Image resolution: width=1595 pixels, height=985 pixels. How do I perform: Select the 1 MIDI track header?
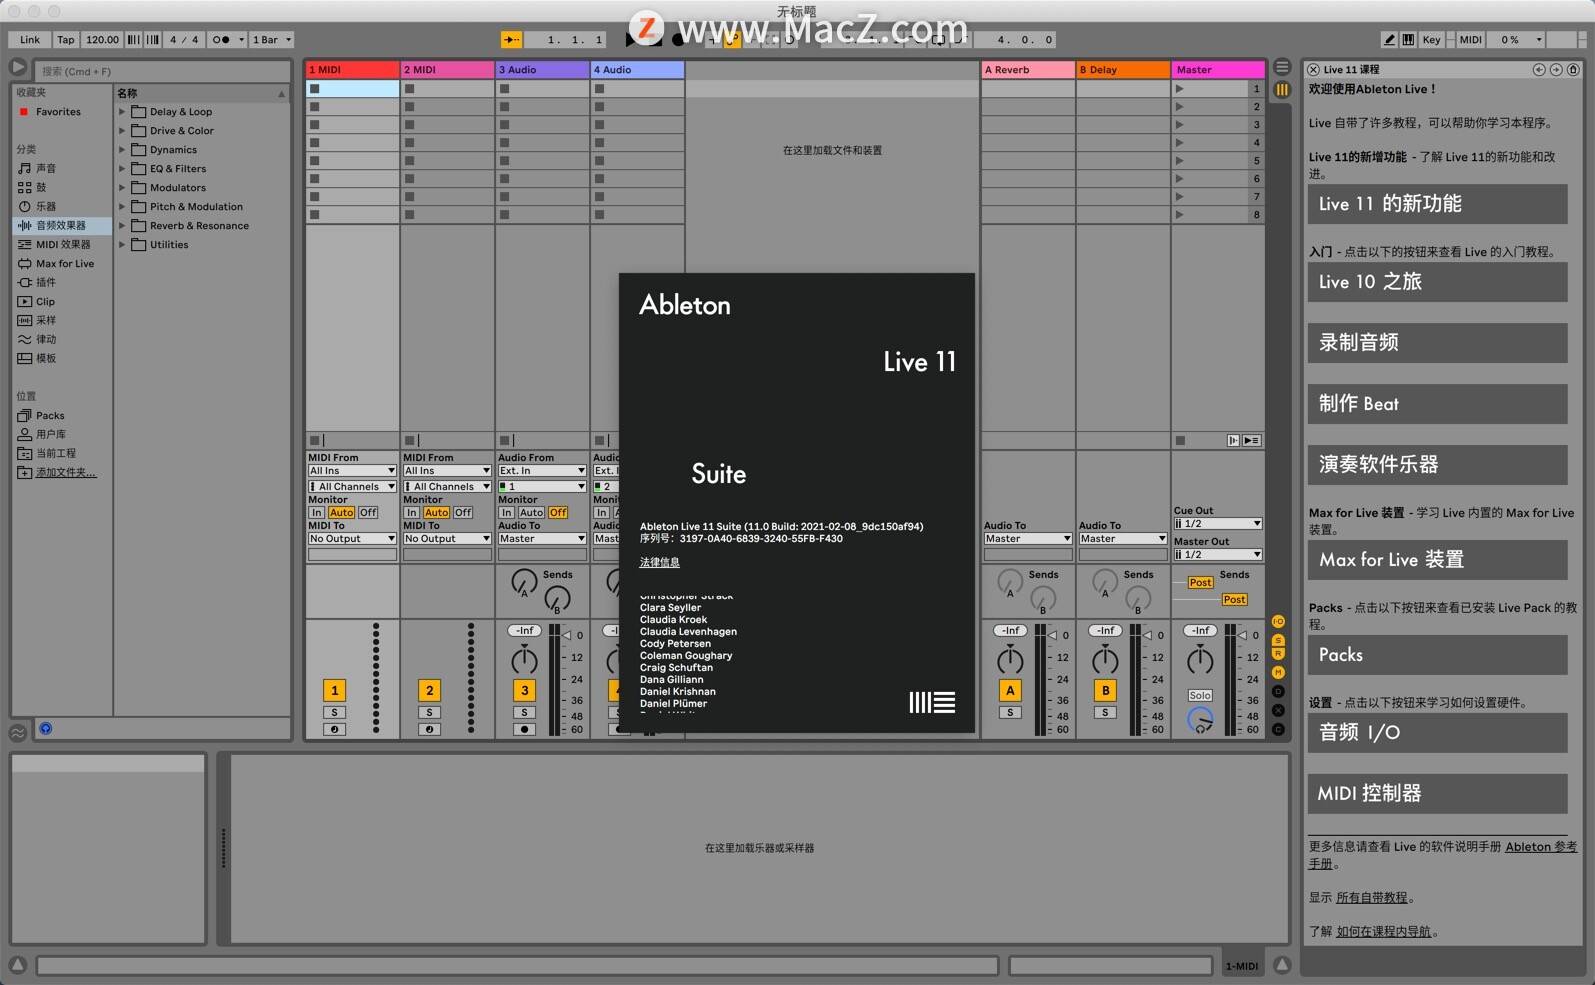[x=352, y=70]
